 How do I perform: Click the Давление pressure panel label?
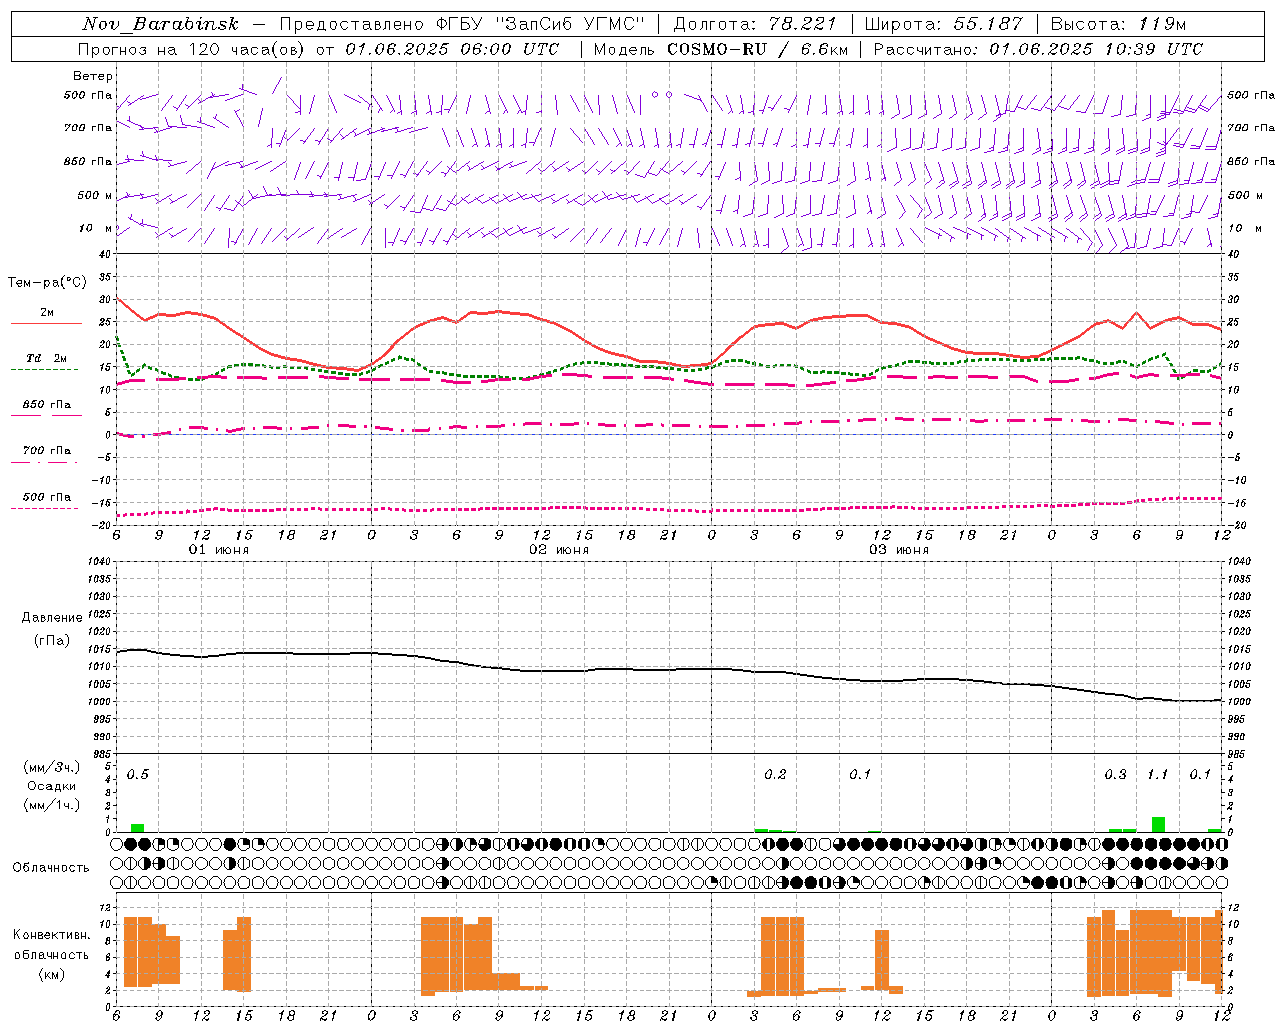click(x=52, y=618)
